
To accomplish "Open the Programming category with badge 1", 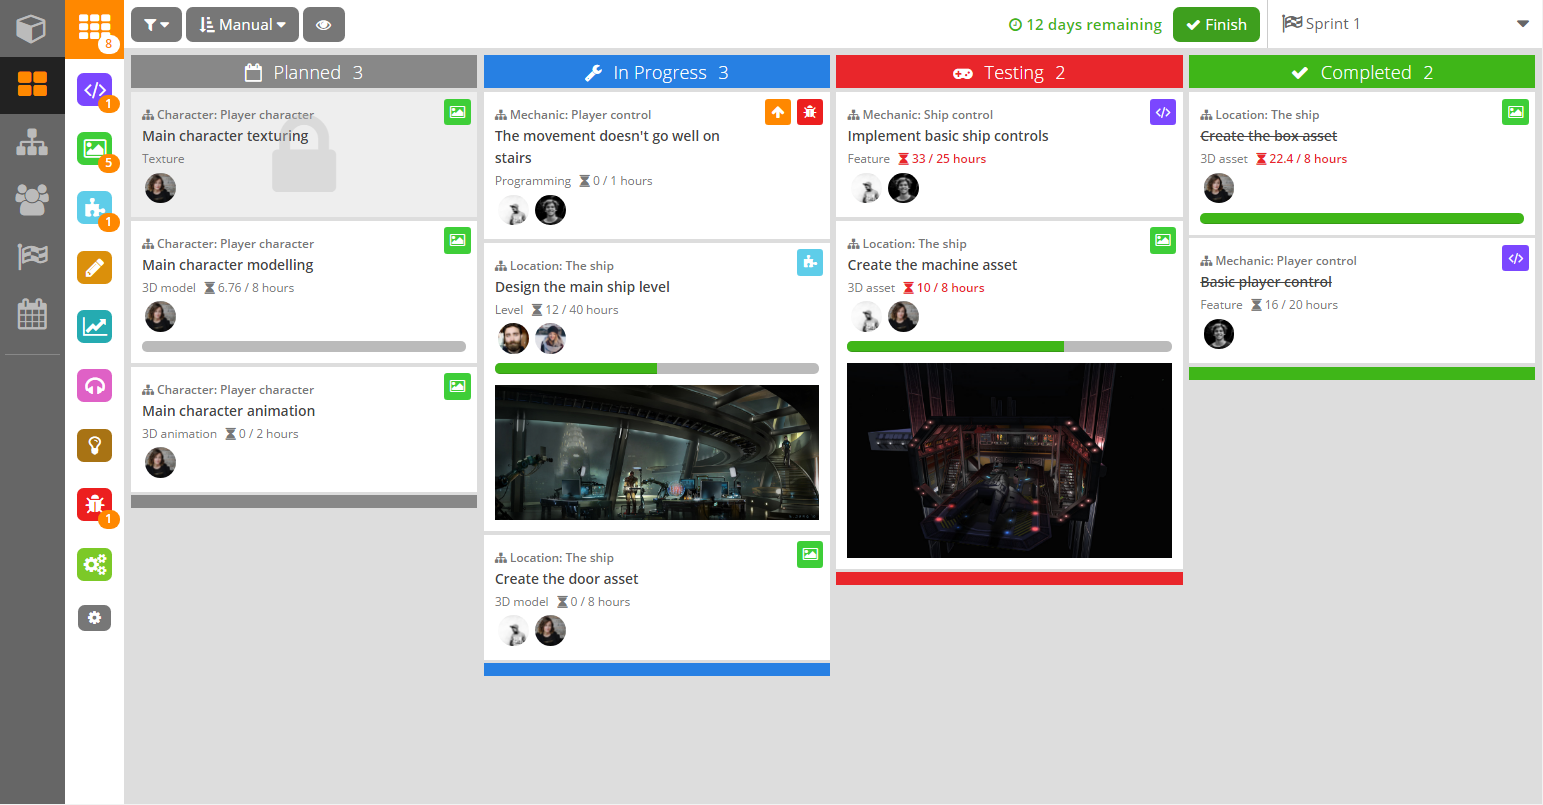I will point(95,91).
